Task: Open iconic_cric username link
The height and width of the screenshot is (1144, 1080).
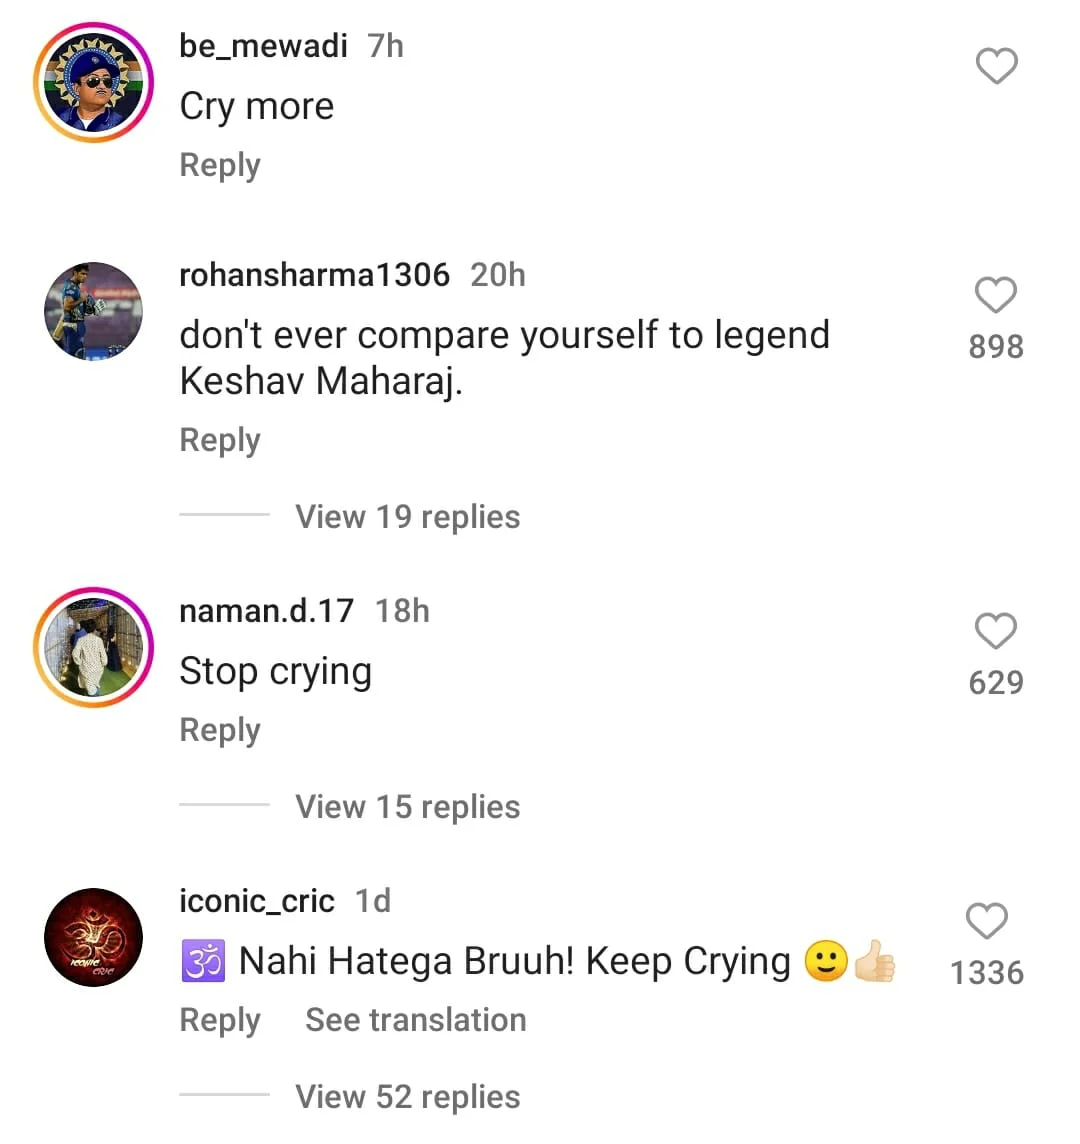Action: [x=256, y=901]
